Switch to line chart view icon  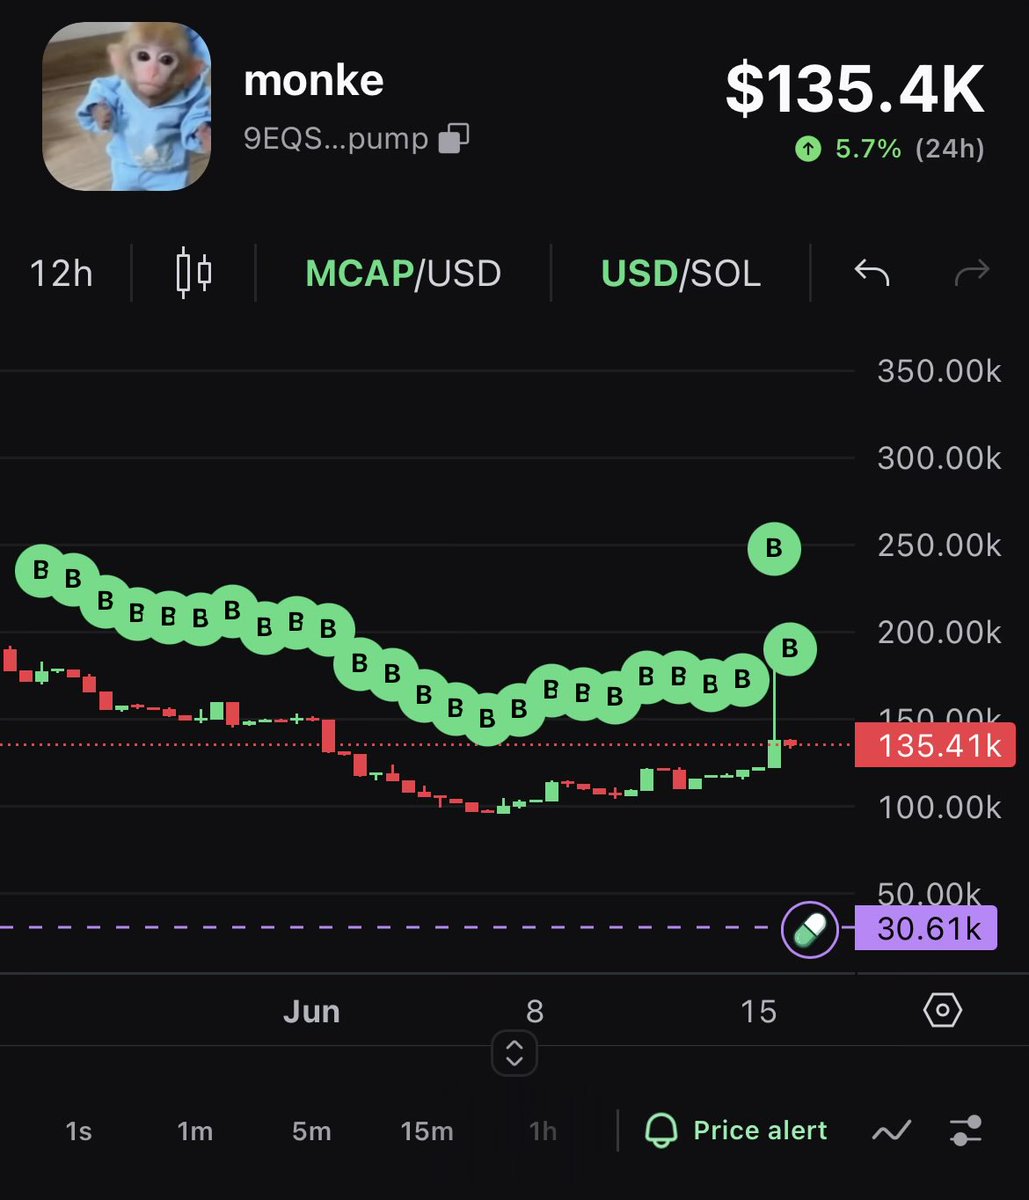tap(891, 1131)
